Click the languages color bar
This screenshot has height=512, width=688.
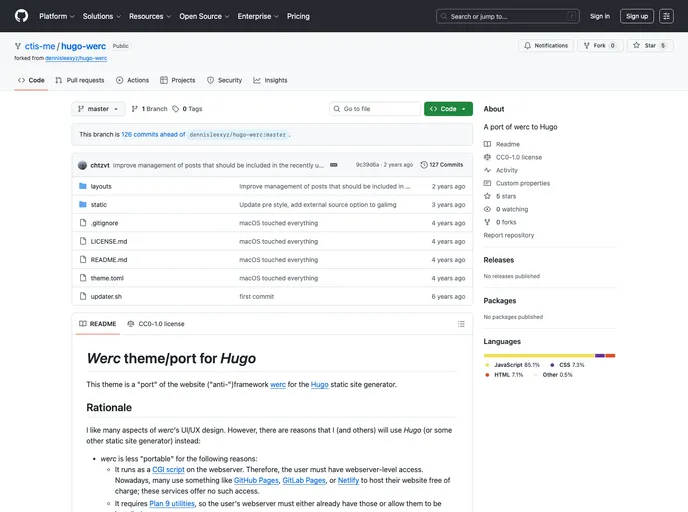point(548,355)
